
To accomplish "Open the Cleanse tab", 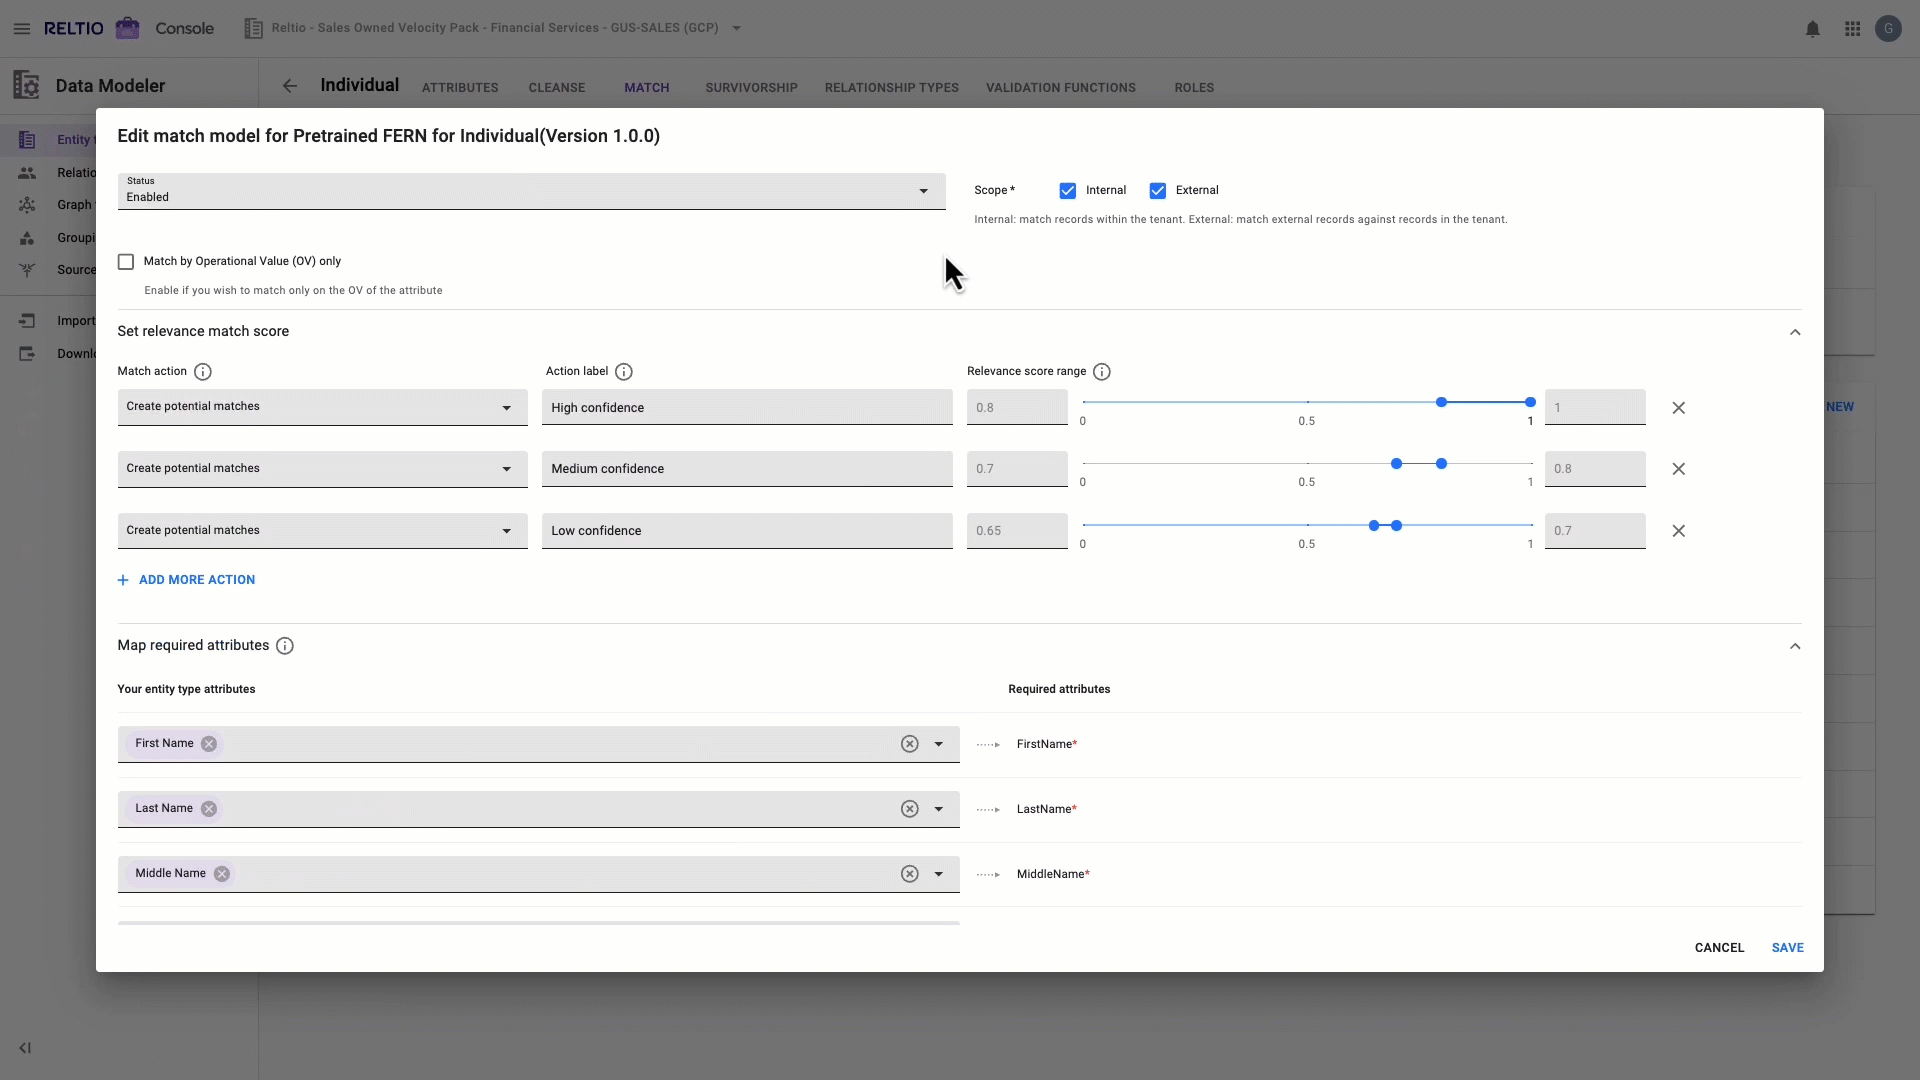I will pos(557,88).
